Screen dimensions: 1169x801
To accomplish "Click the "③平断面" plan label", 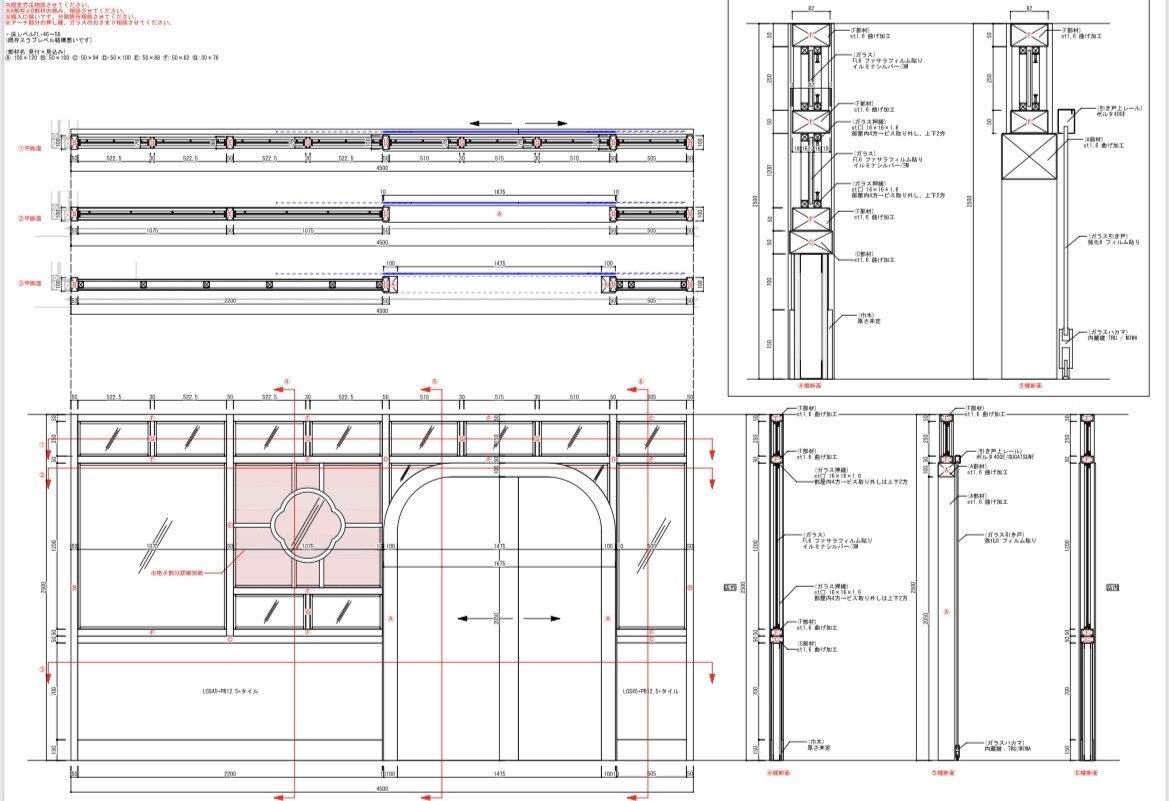I will [30, 283].
